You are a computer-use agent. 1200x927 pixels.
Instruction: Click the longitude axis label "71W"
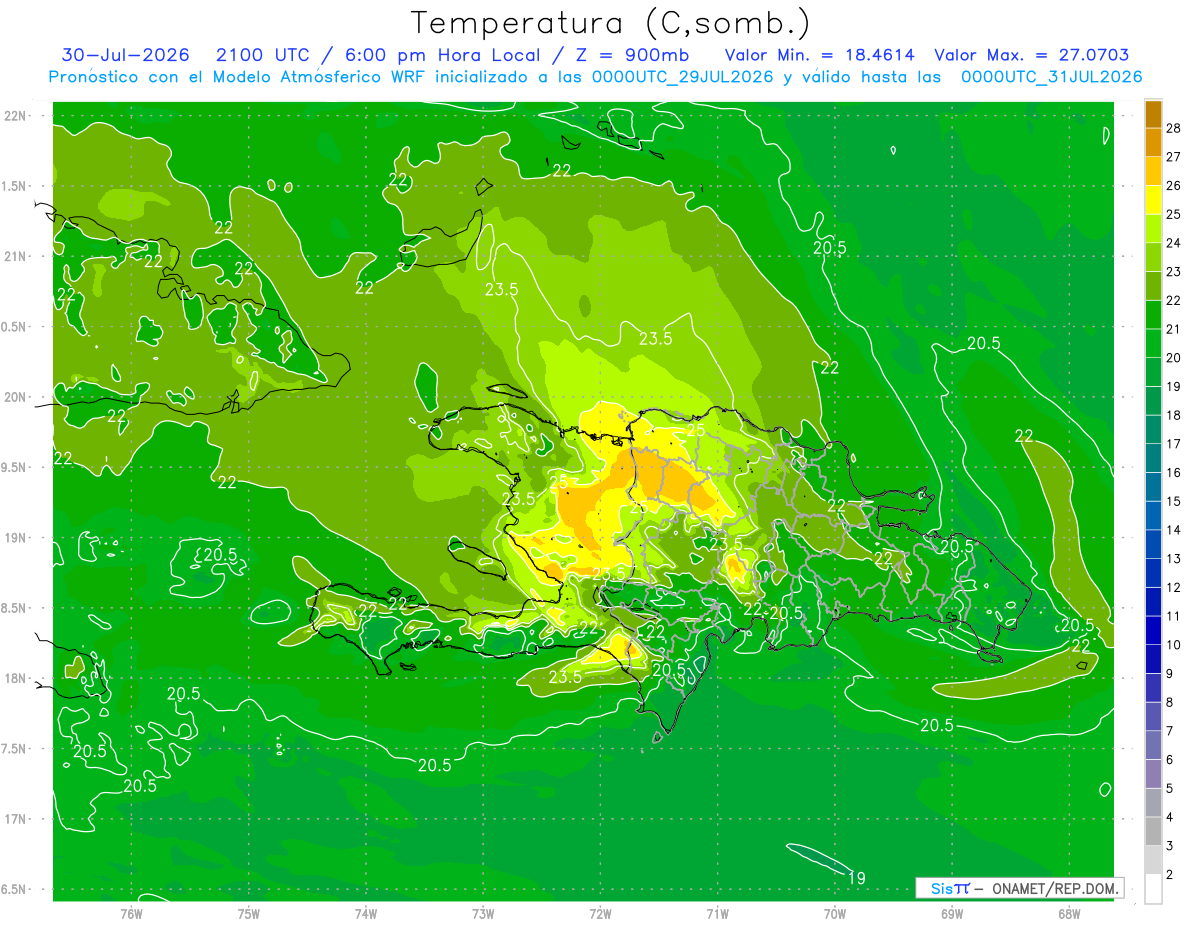tap(717, 913)
